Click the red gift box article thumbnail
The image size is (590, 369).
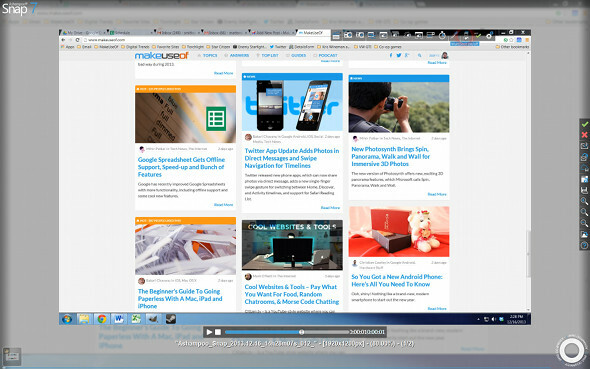(x=399, y=232)
